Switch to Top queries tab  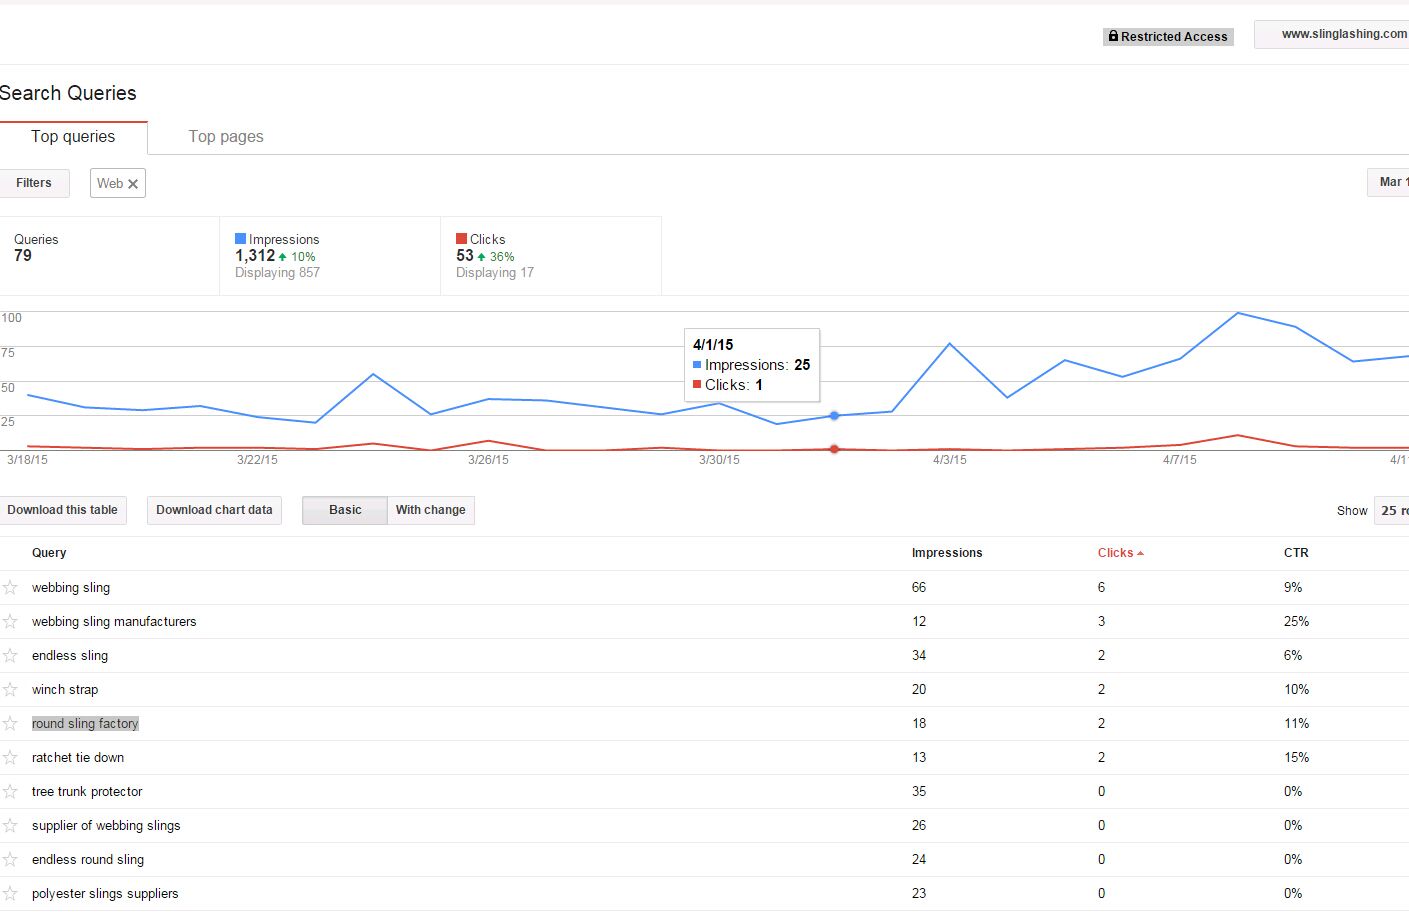[x=73, y=137]
